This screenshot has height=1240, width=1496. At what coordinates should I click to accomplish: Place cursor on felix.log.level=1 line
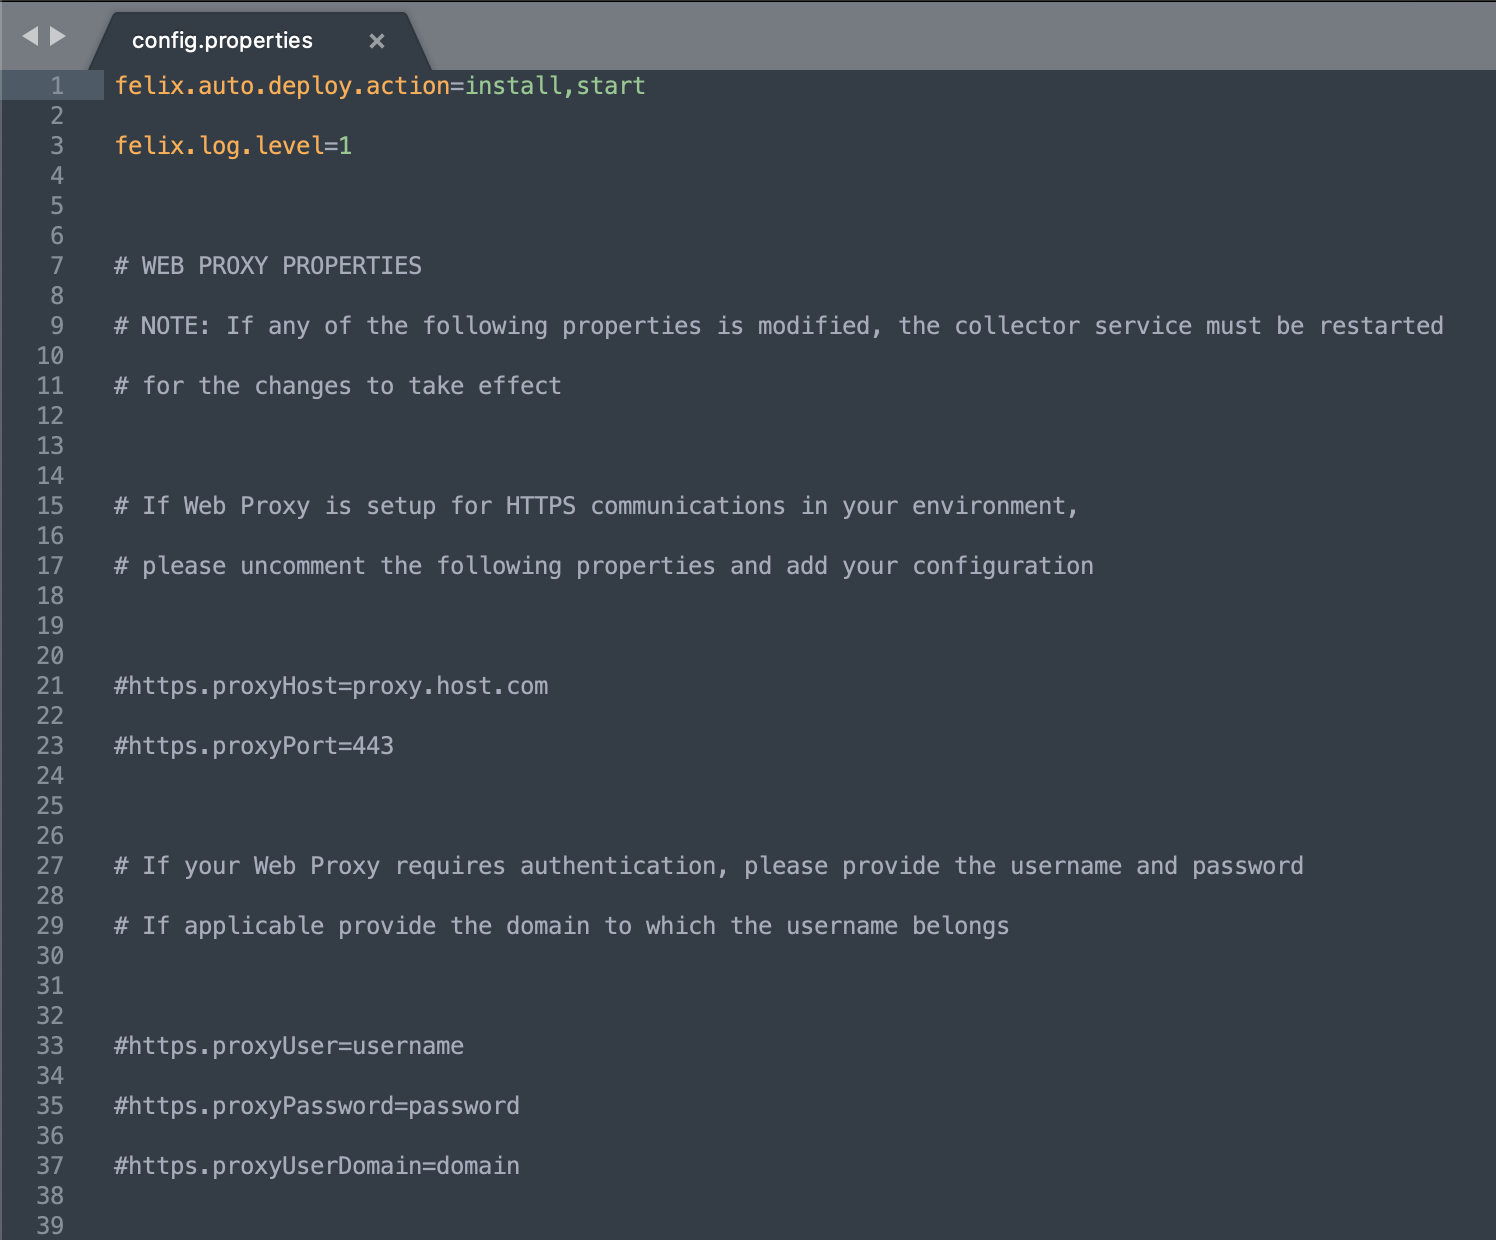233,146
